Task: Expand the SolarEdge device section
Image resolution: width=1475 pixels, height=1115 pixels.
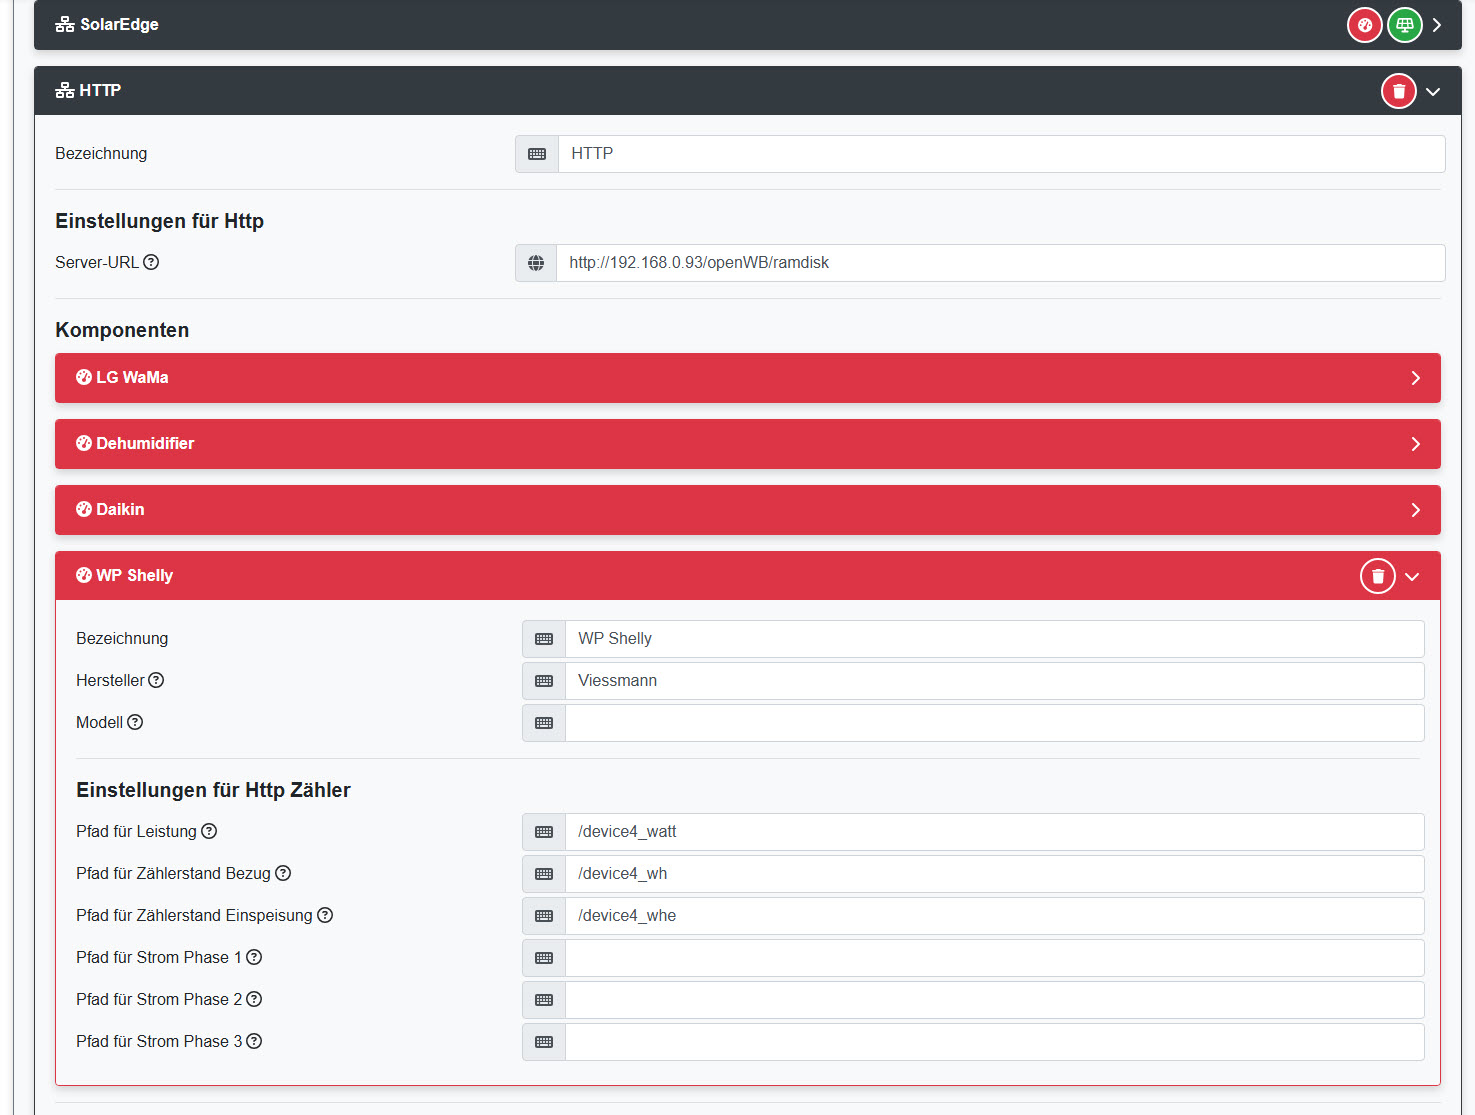Action: [1437, 25]
